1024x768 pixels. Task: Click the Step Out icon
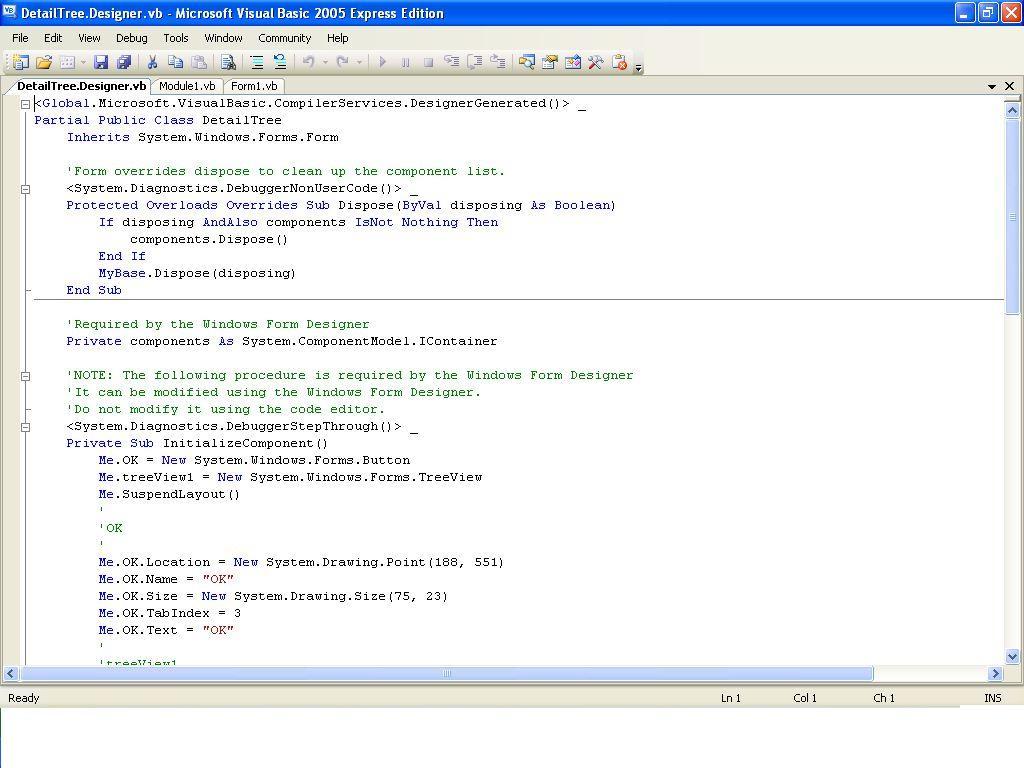click(498, 62)
